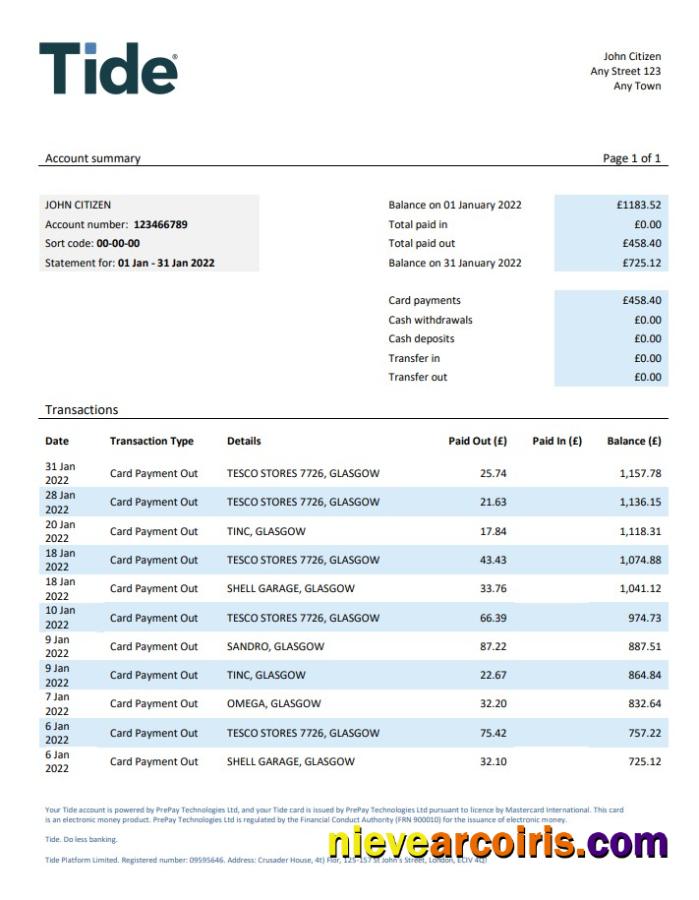Click the closing balance value £725.12 in summary
Viewport: 699px width, 900px height.
pos(640,263)
